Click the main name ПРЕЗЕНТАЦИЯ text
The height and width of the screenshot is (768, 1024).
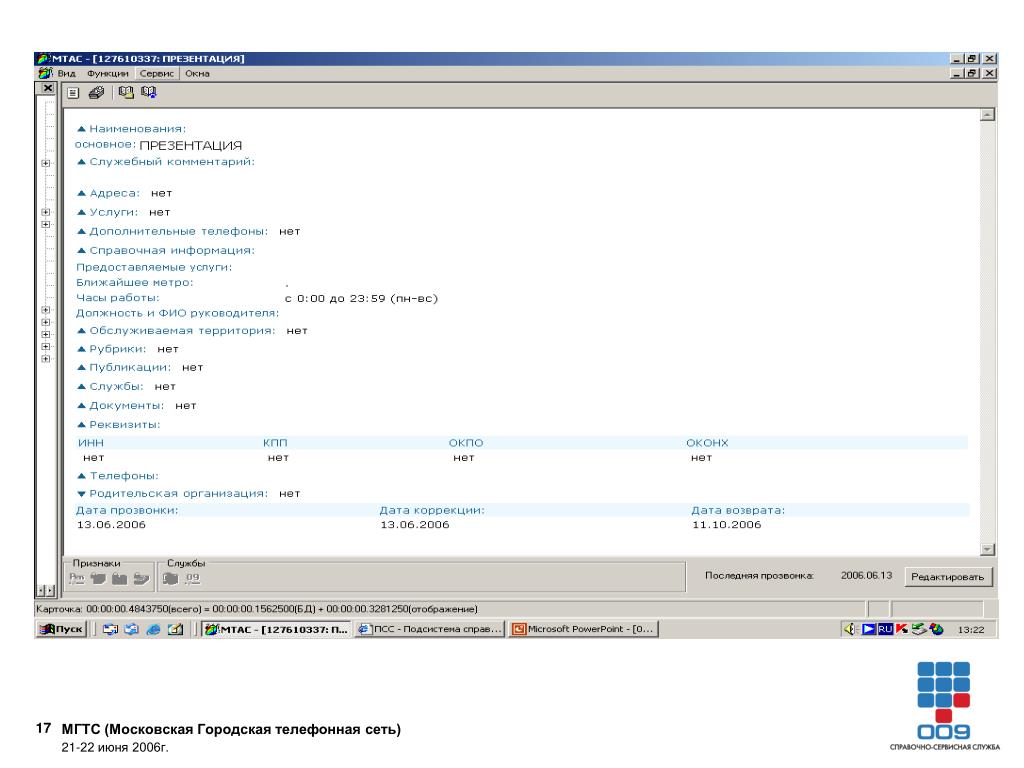[191, 146]
